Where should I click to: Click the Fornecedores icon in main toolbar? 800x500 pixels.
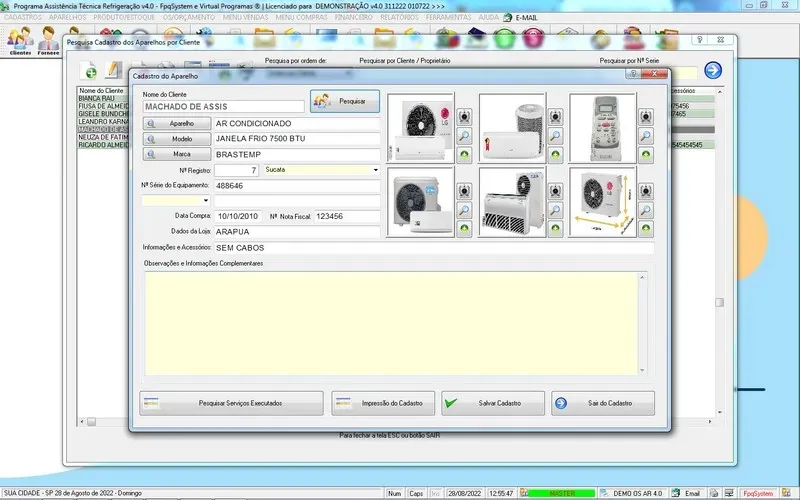coord(48,41)
